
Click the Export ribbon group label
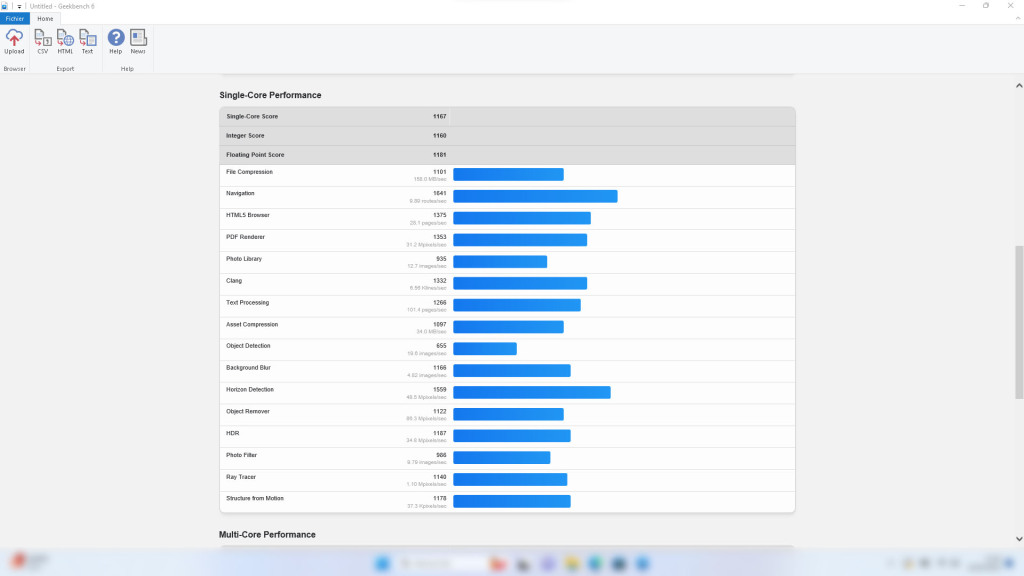click(x=65, y=69)
